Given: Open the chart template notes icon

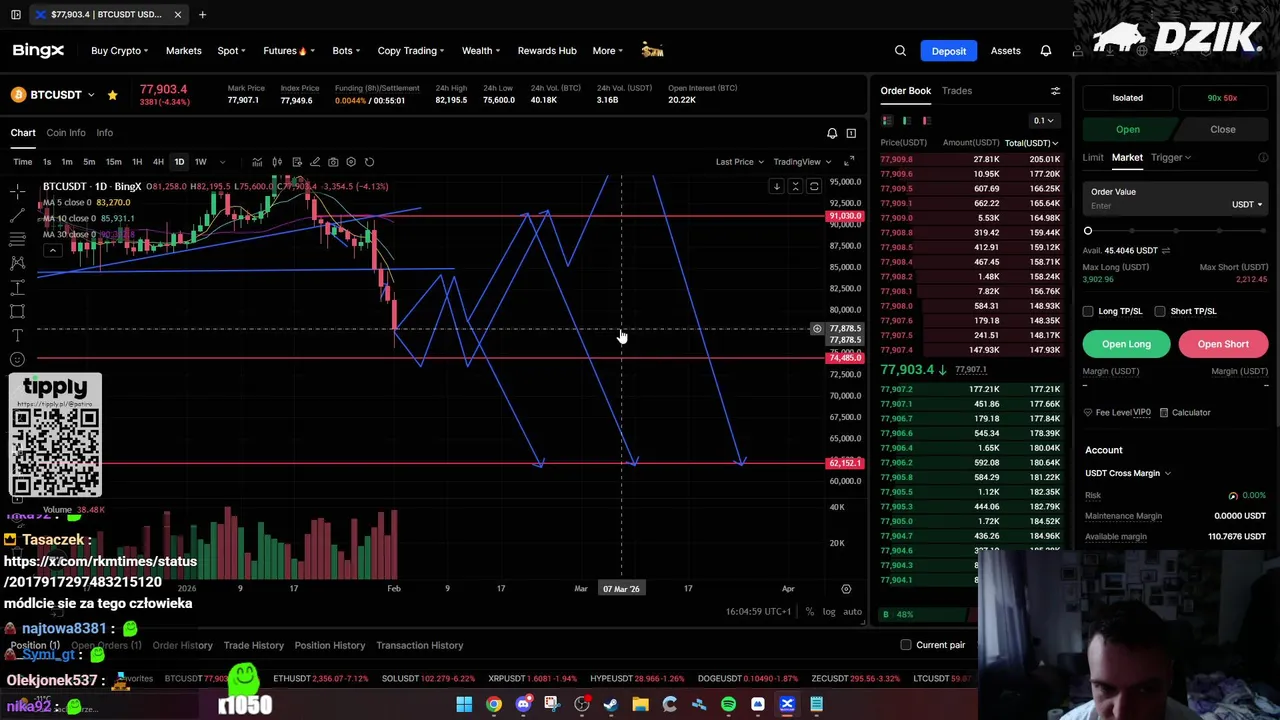Looking at the screenshot, I should [296, 162].
